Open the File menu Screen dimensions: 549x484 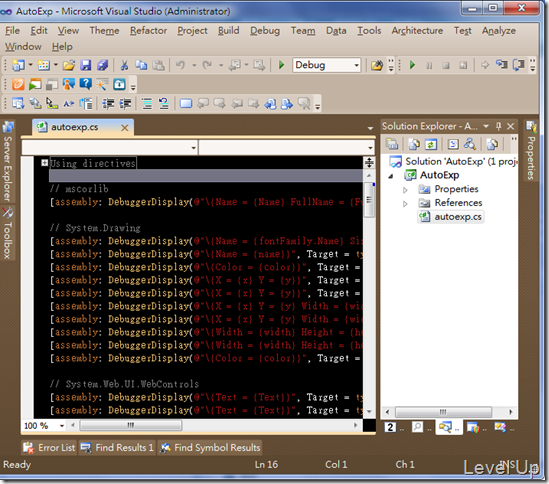click(12, 31)
